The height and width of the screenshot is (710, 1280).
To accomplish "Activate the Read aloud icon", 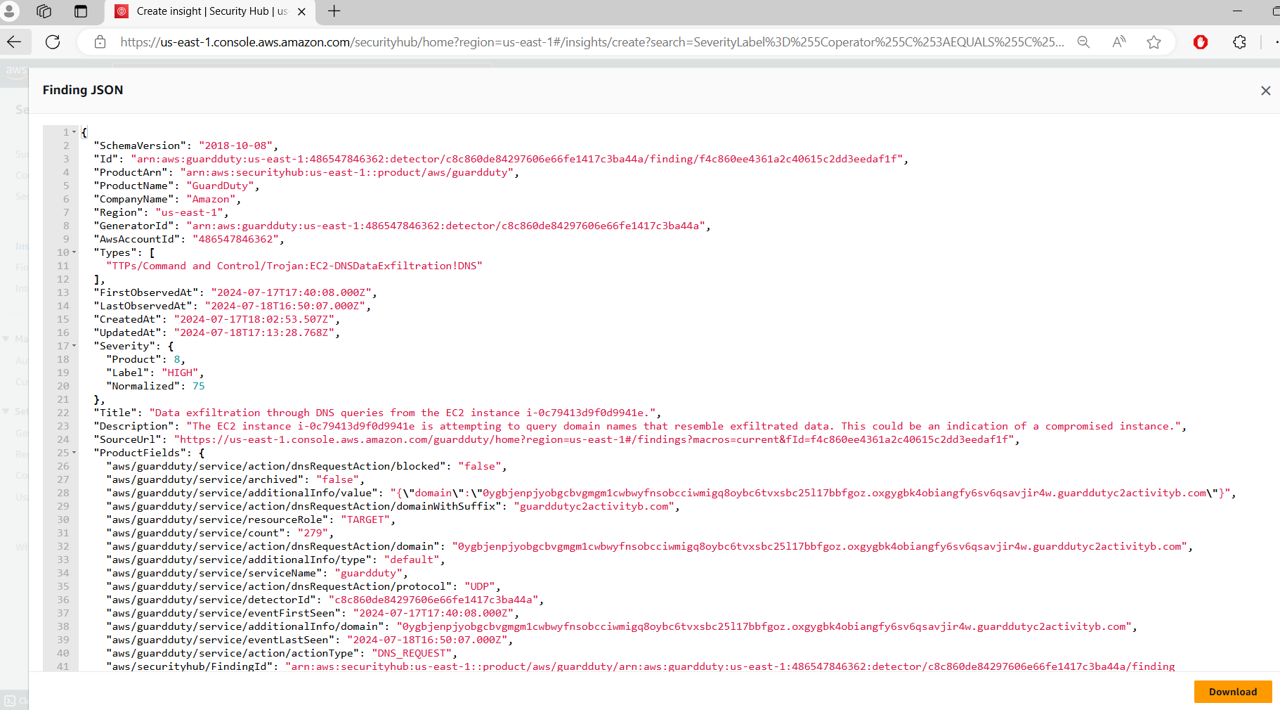I will pyautogui.click(x=1119, y=42).
